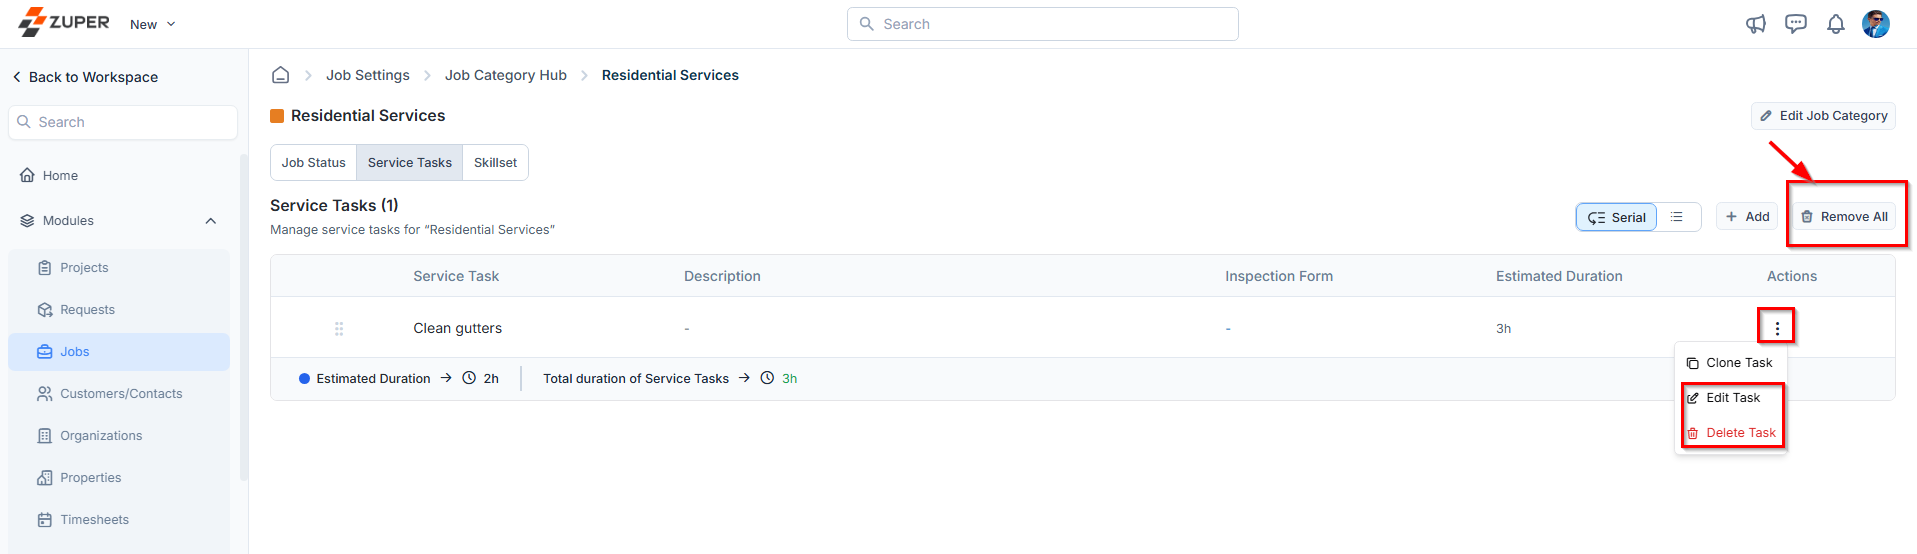Click the Modules stack icon
The image size is (1917, 554).
coord(27,221)
